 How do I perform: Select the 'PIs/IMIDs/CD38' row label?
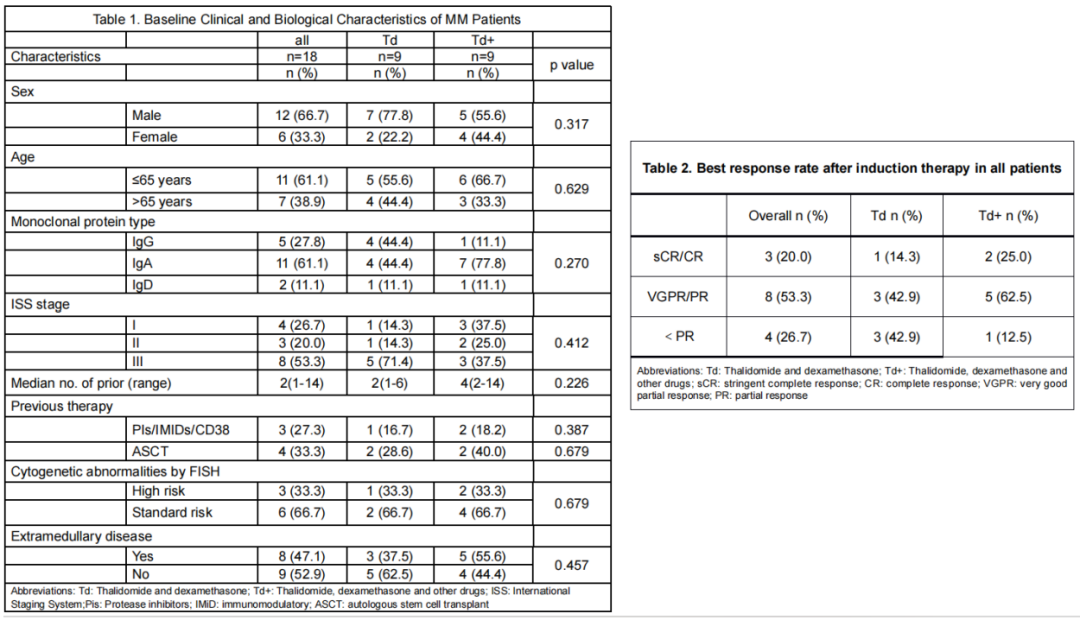(x=180, y=430)
